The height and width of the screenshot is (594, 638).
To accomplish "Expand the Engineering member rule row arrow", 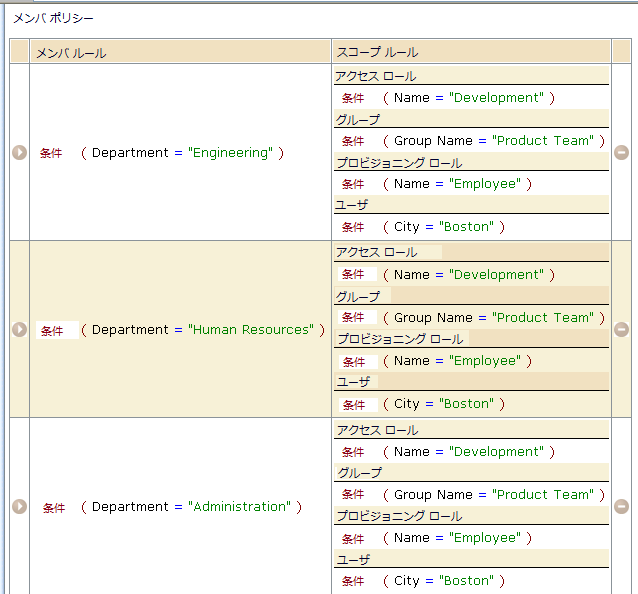I will point(19,153).
